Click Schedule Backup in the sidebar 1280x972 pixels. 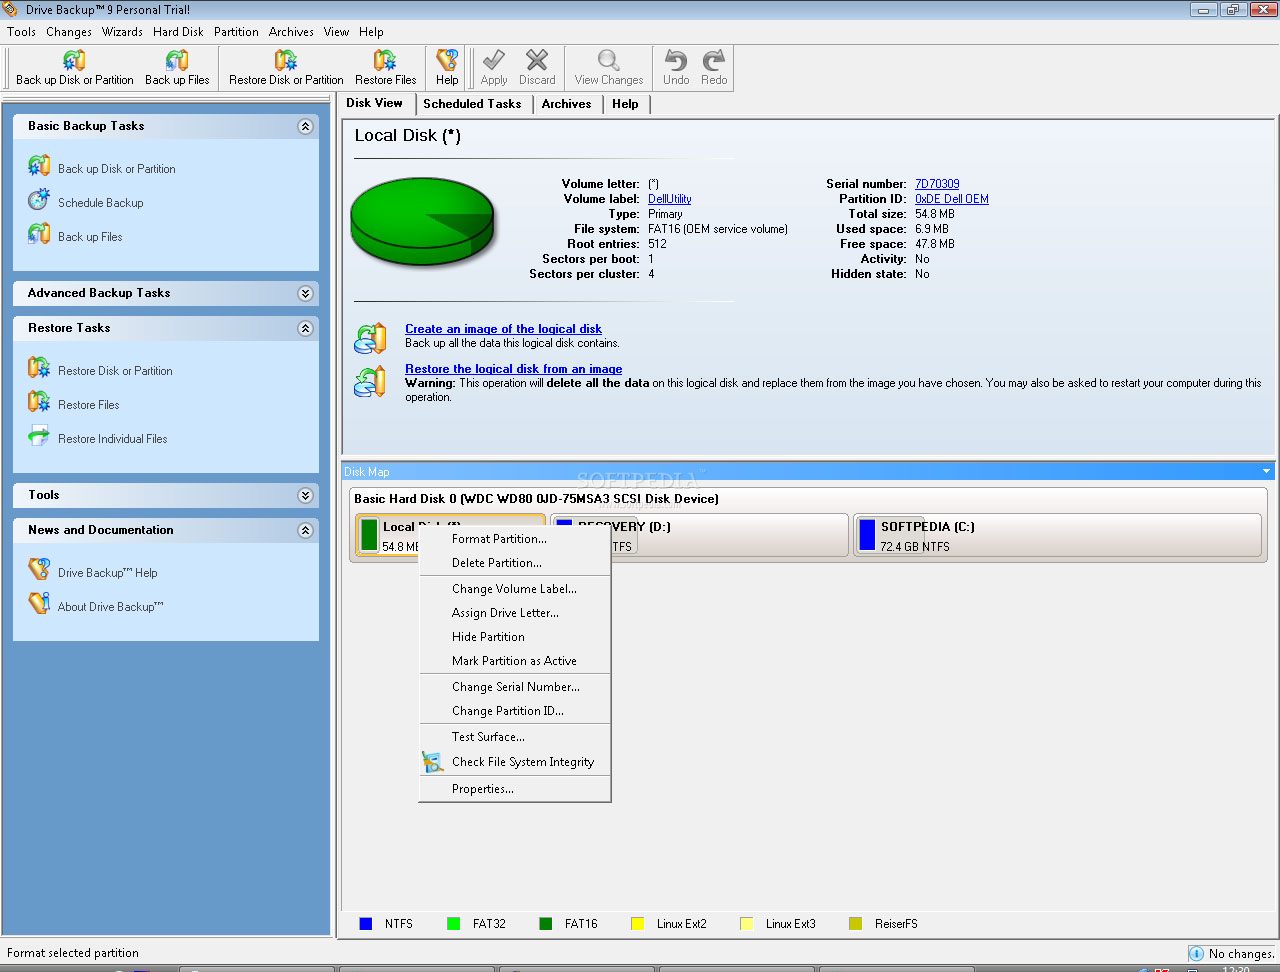100,203
